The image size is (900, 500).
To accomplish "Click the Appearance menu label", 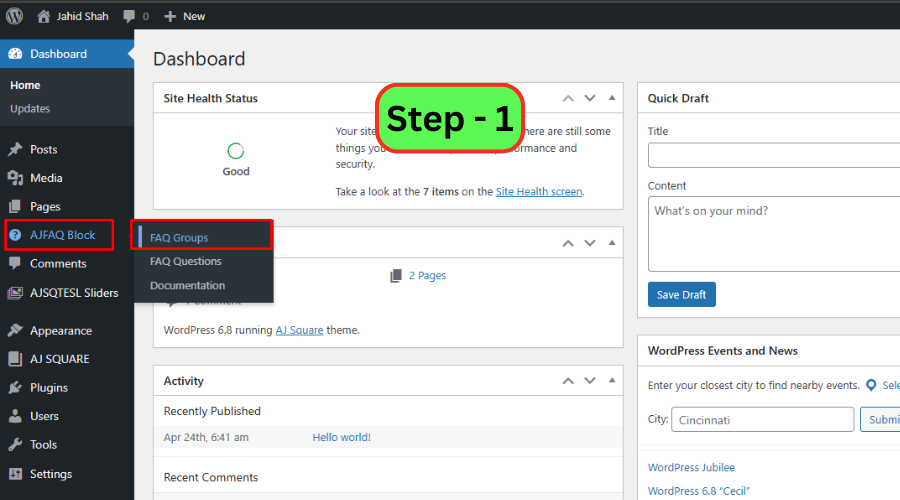I will [x=61, y=331].
